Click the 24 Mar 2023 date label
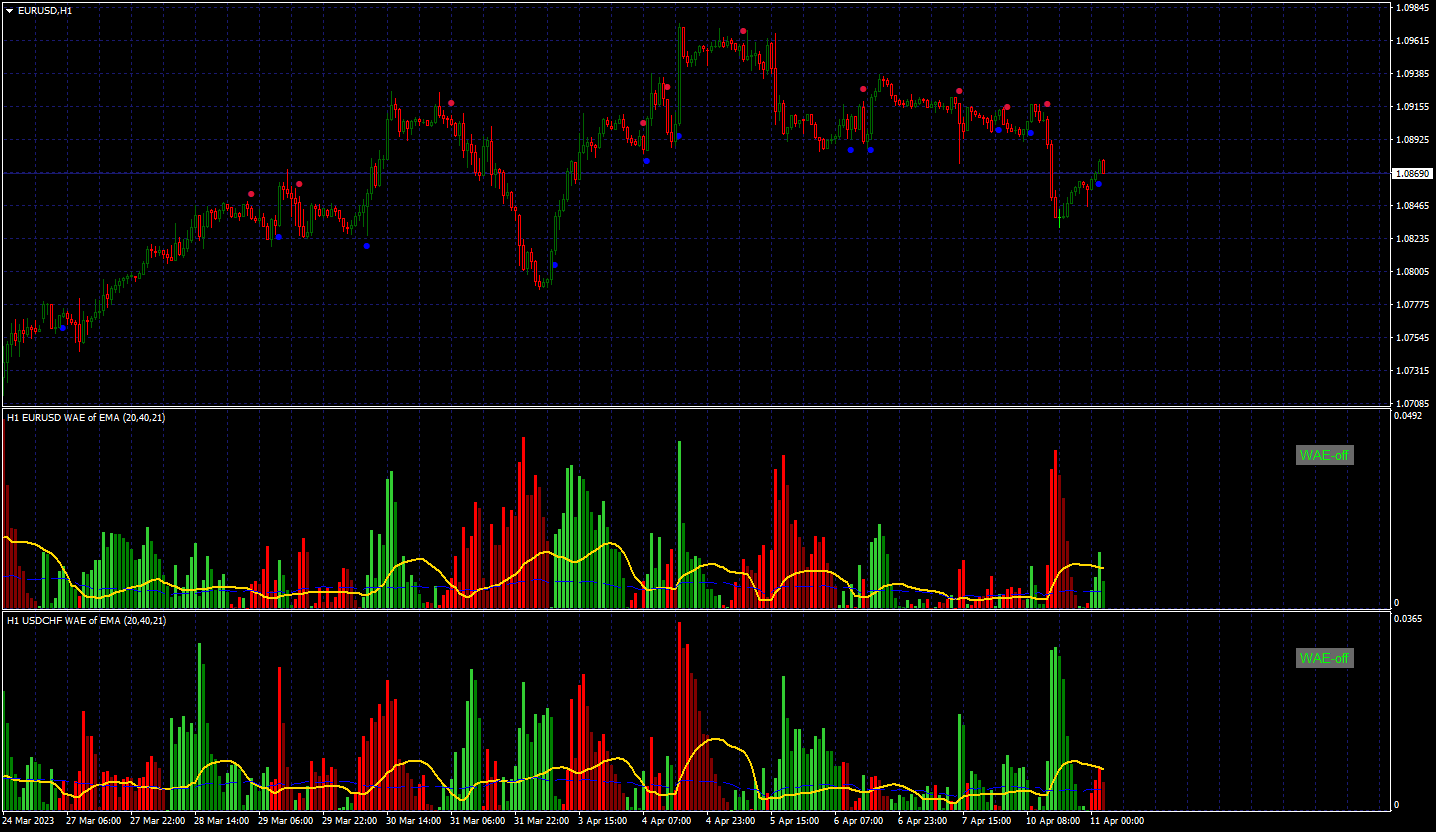The width and height of the screenshot is (1436, 832). point(29,820)
